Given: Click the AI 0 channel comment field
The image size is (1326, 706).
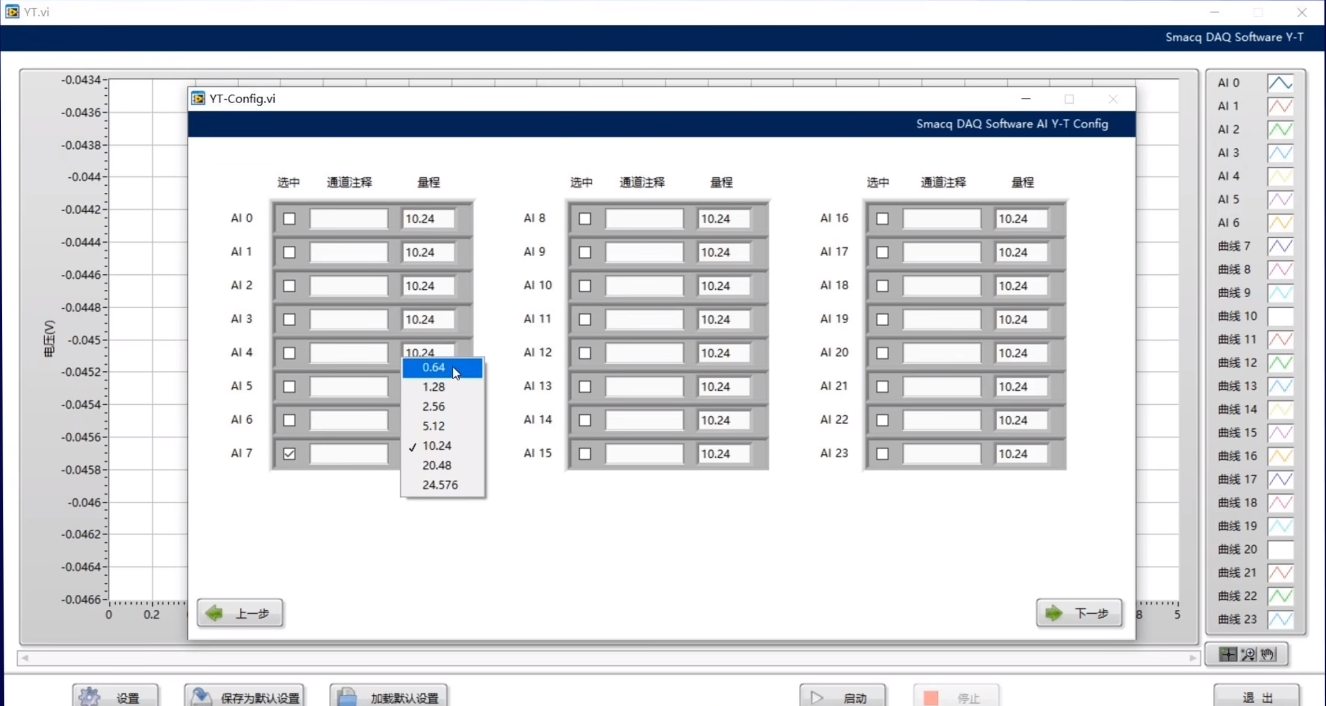Looking at the screenshot, I should tap(349, 219).
